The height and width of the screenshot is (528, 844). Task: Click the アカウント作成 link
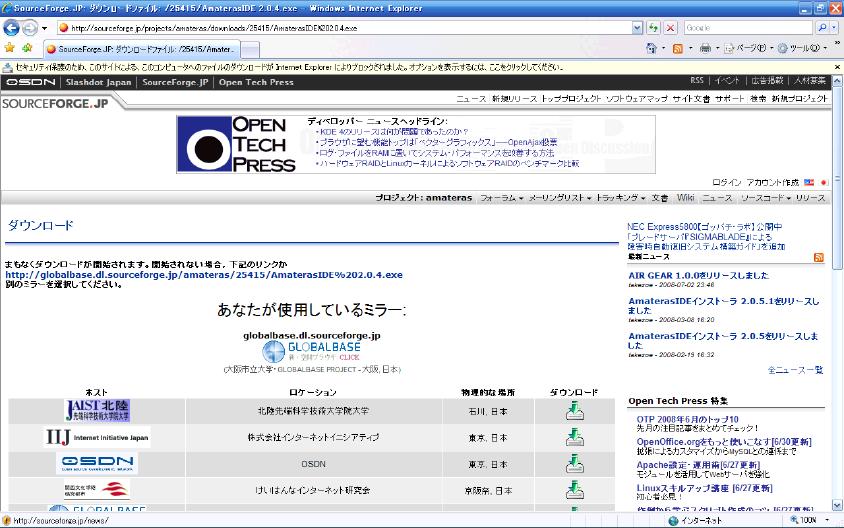coord(772,182)
